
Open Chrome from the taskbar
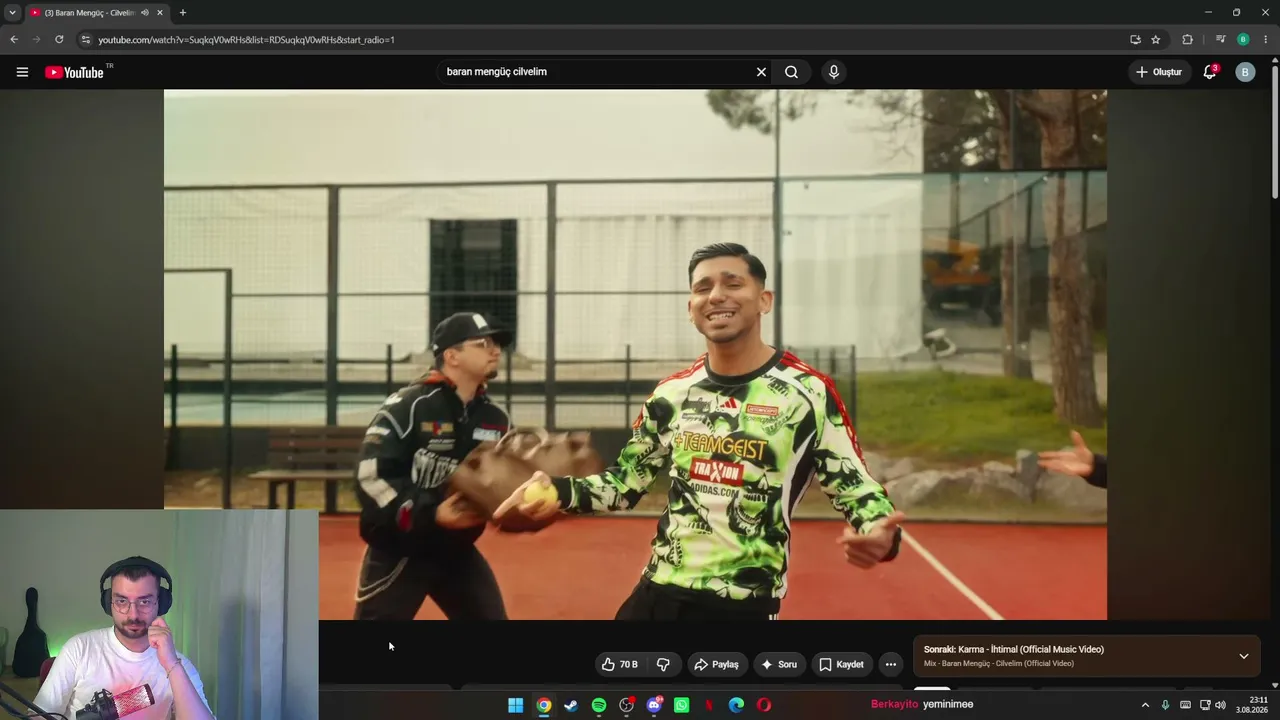coord(543,705)
